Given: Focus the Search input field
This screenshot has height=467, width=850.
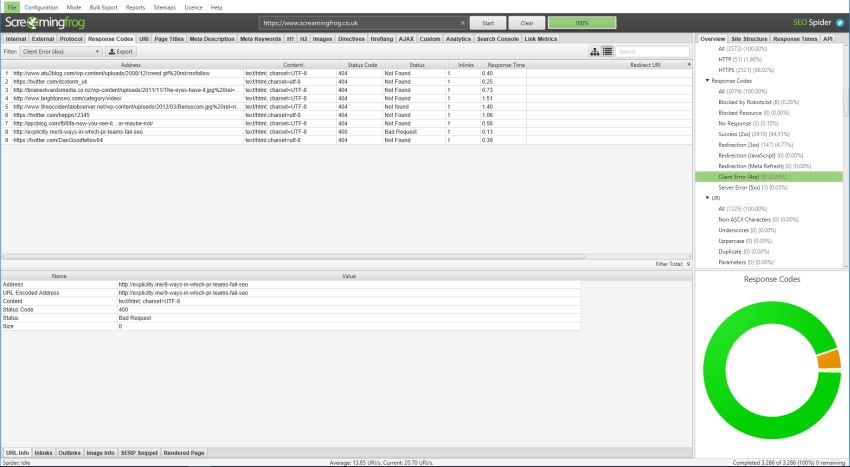Looking at the screenshot, I should tap(653, 52).
